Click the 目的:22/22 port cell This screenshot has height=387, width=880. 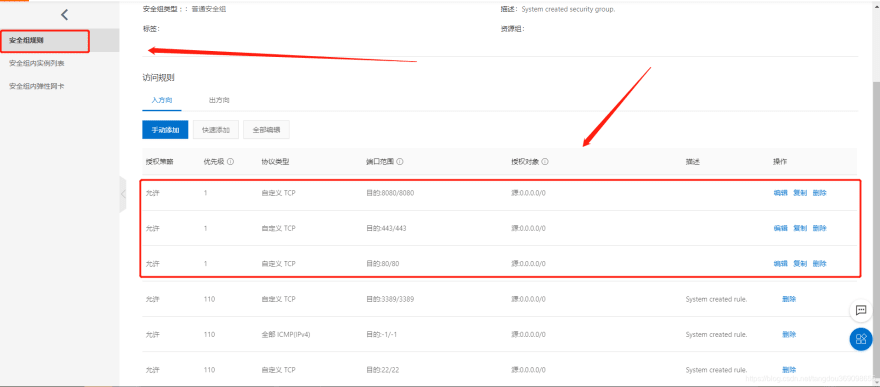coord(383,370)
